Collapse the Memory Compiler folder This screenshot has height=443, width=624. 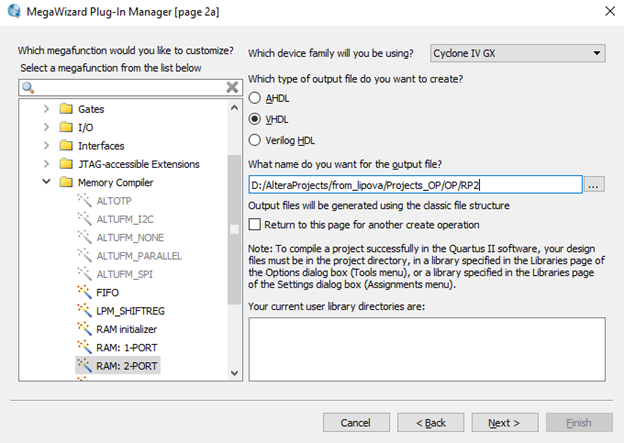click(x=46, y=182)
